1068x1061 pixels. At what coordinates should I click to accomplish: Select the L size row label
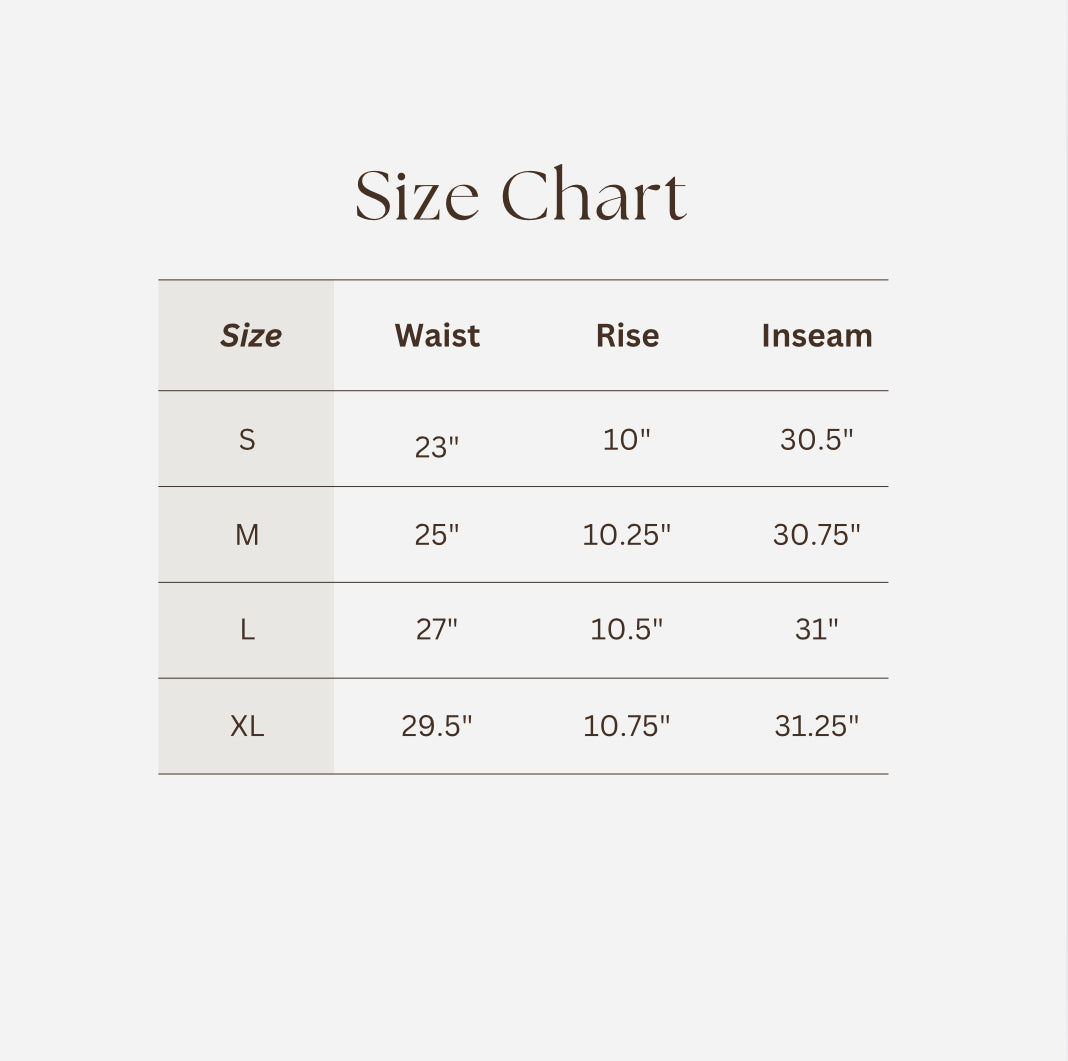pos(247,629)
